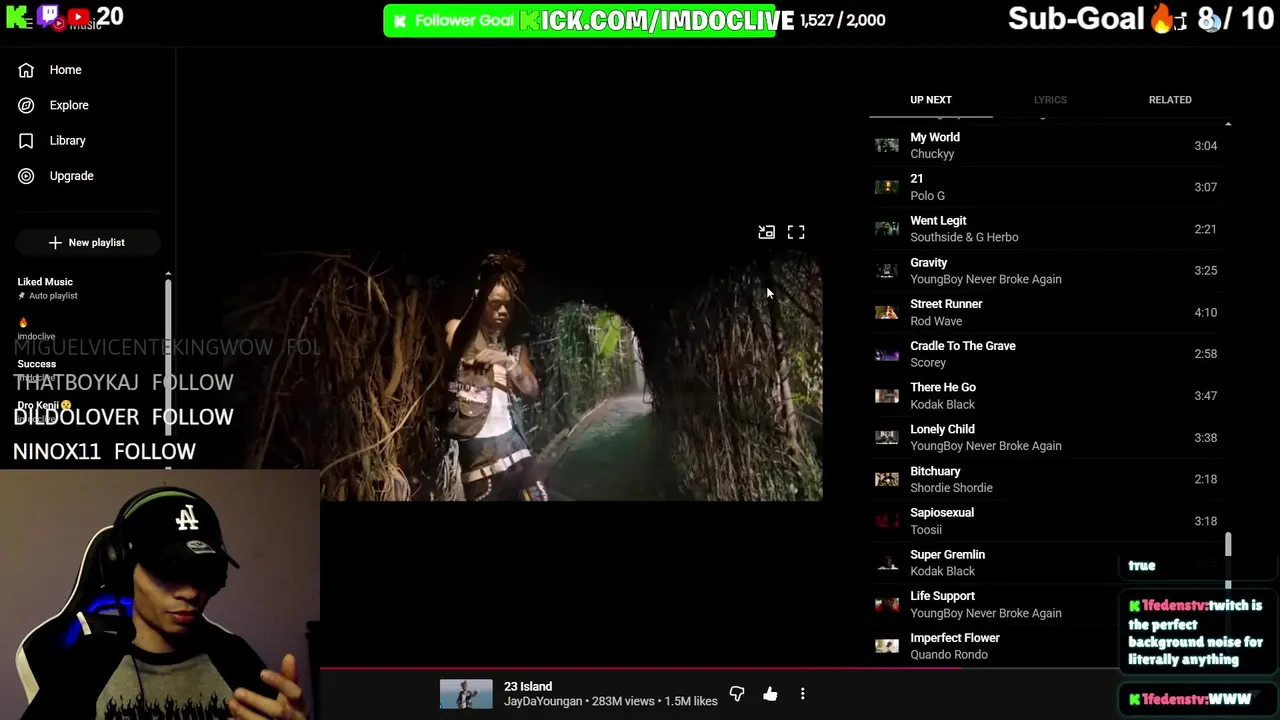Click the Went Legit thumbnail
Image resolution: width=1280 pixels, height=720 pixels.
click(887, 229)
